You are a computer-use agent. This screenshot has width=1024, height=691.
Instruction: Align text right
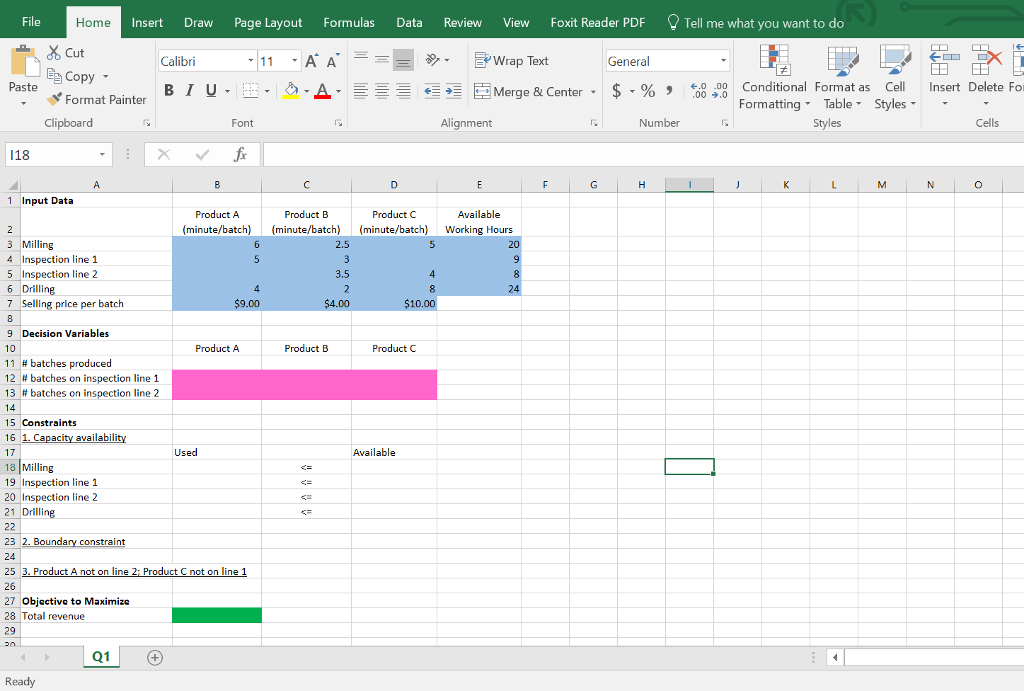[x=404, y=91]
